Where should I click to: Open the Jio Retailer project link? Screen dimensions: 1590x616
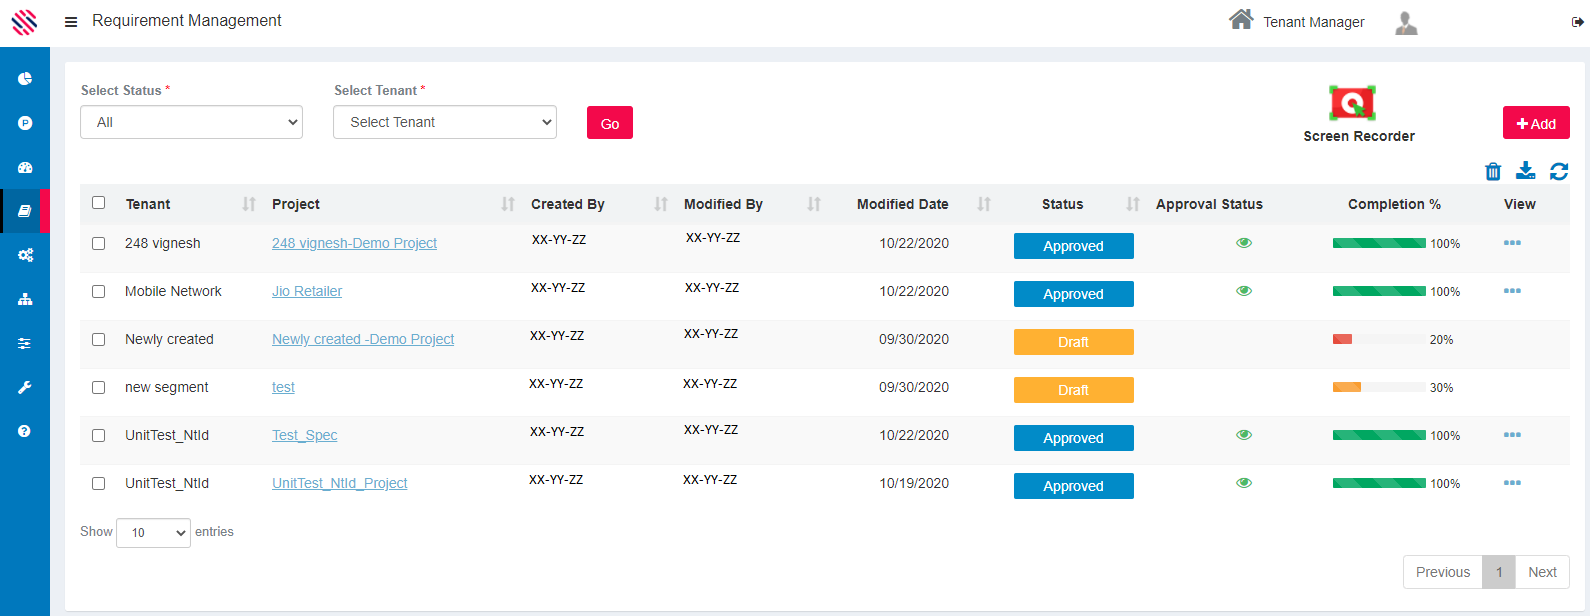pyautogui.click(x=307, y=291)
